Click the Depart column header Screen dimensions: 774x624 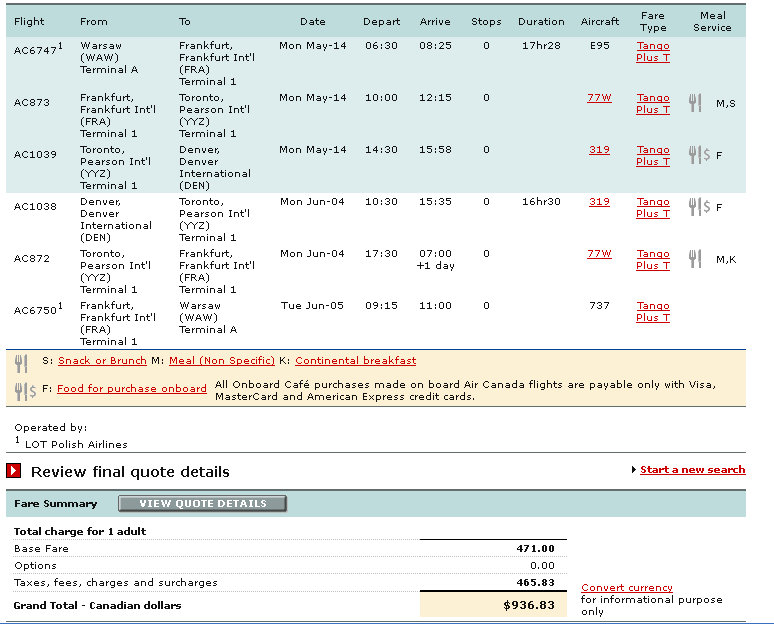382,22
